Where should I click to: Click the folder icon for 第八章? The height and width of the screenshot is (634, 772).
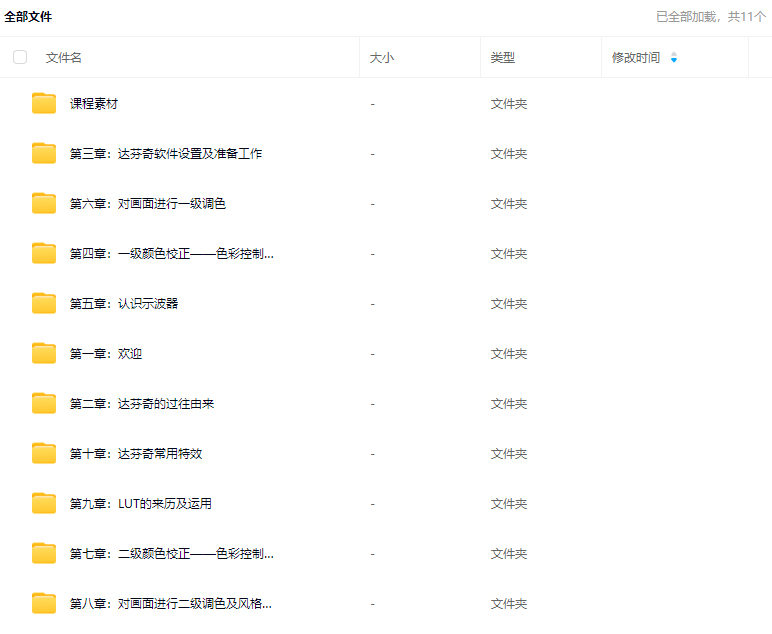tap(44, 603)
